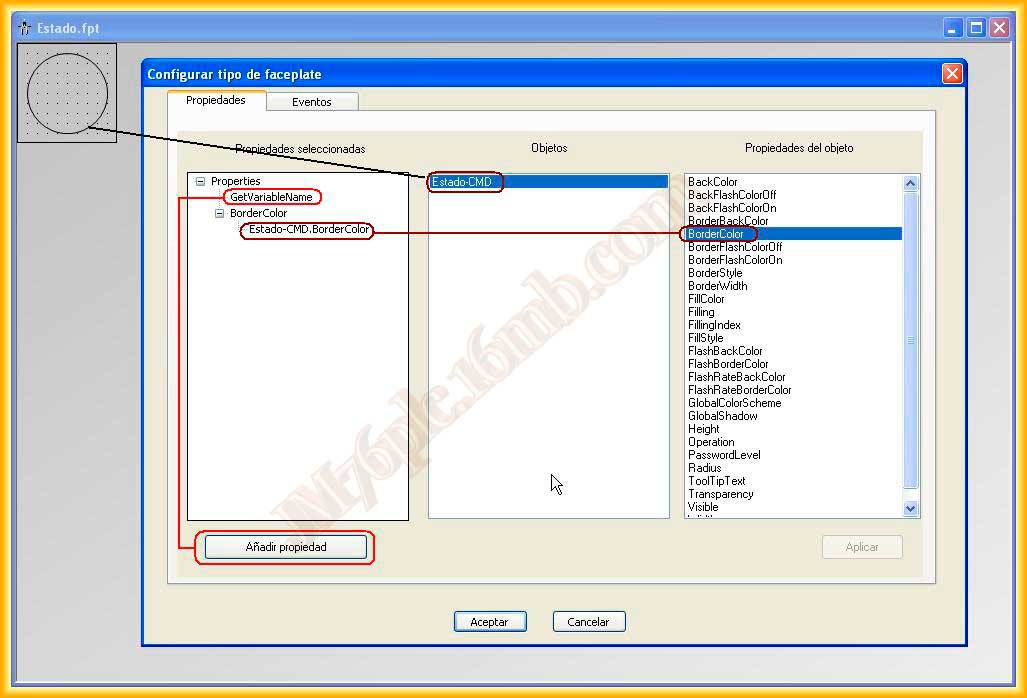Click the Añadir propiedad button

[x=286, y=547]
